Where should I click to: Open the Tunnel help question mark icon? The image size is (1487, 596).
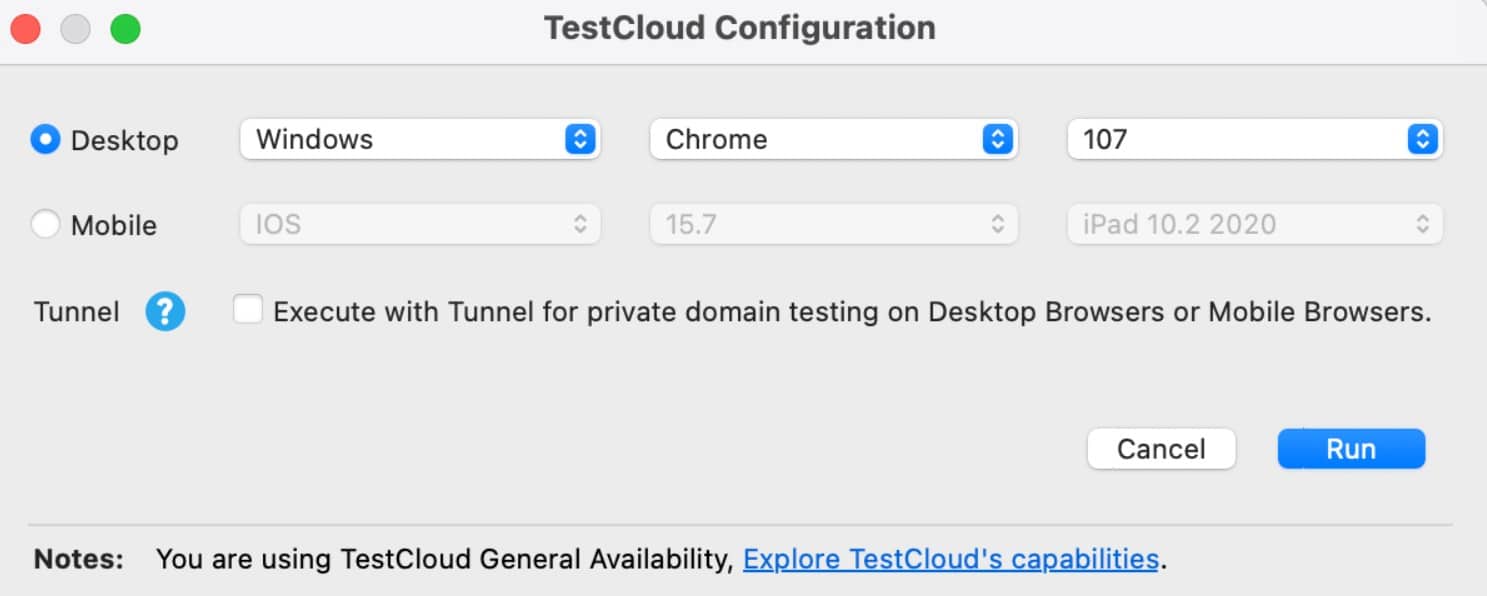click(x=165, y=312)
